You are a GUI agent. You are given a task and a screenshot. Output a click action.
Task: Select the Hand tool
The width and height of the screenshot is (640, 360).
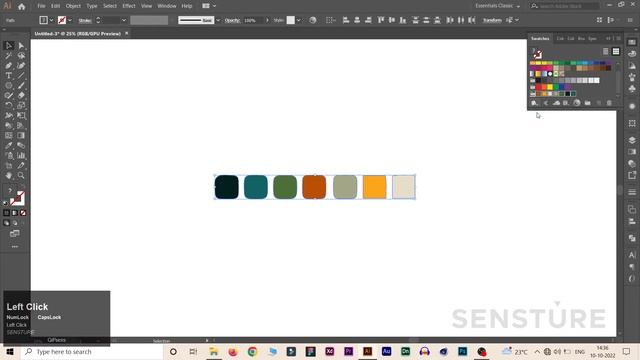coord(9,176)
